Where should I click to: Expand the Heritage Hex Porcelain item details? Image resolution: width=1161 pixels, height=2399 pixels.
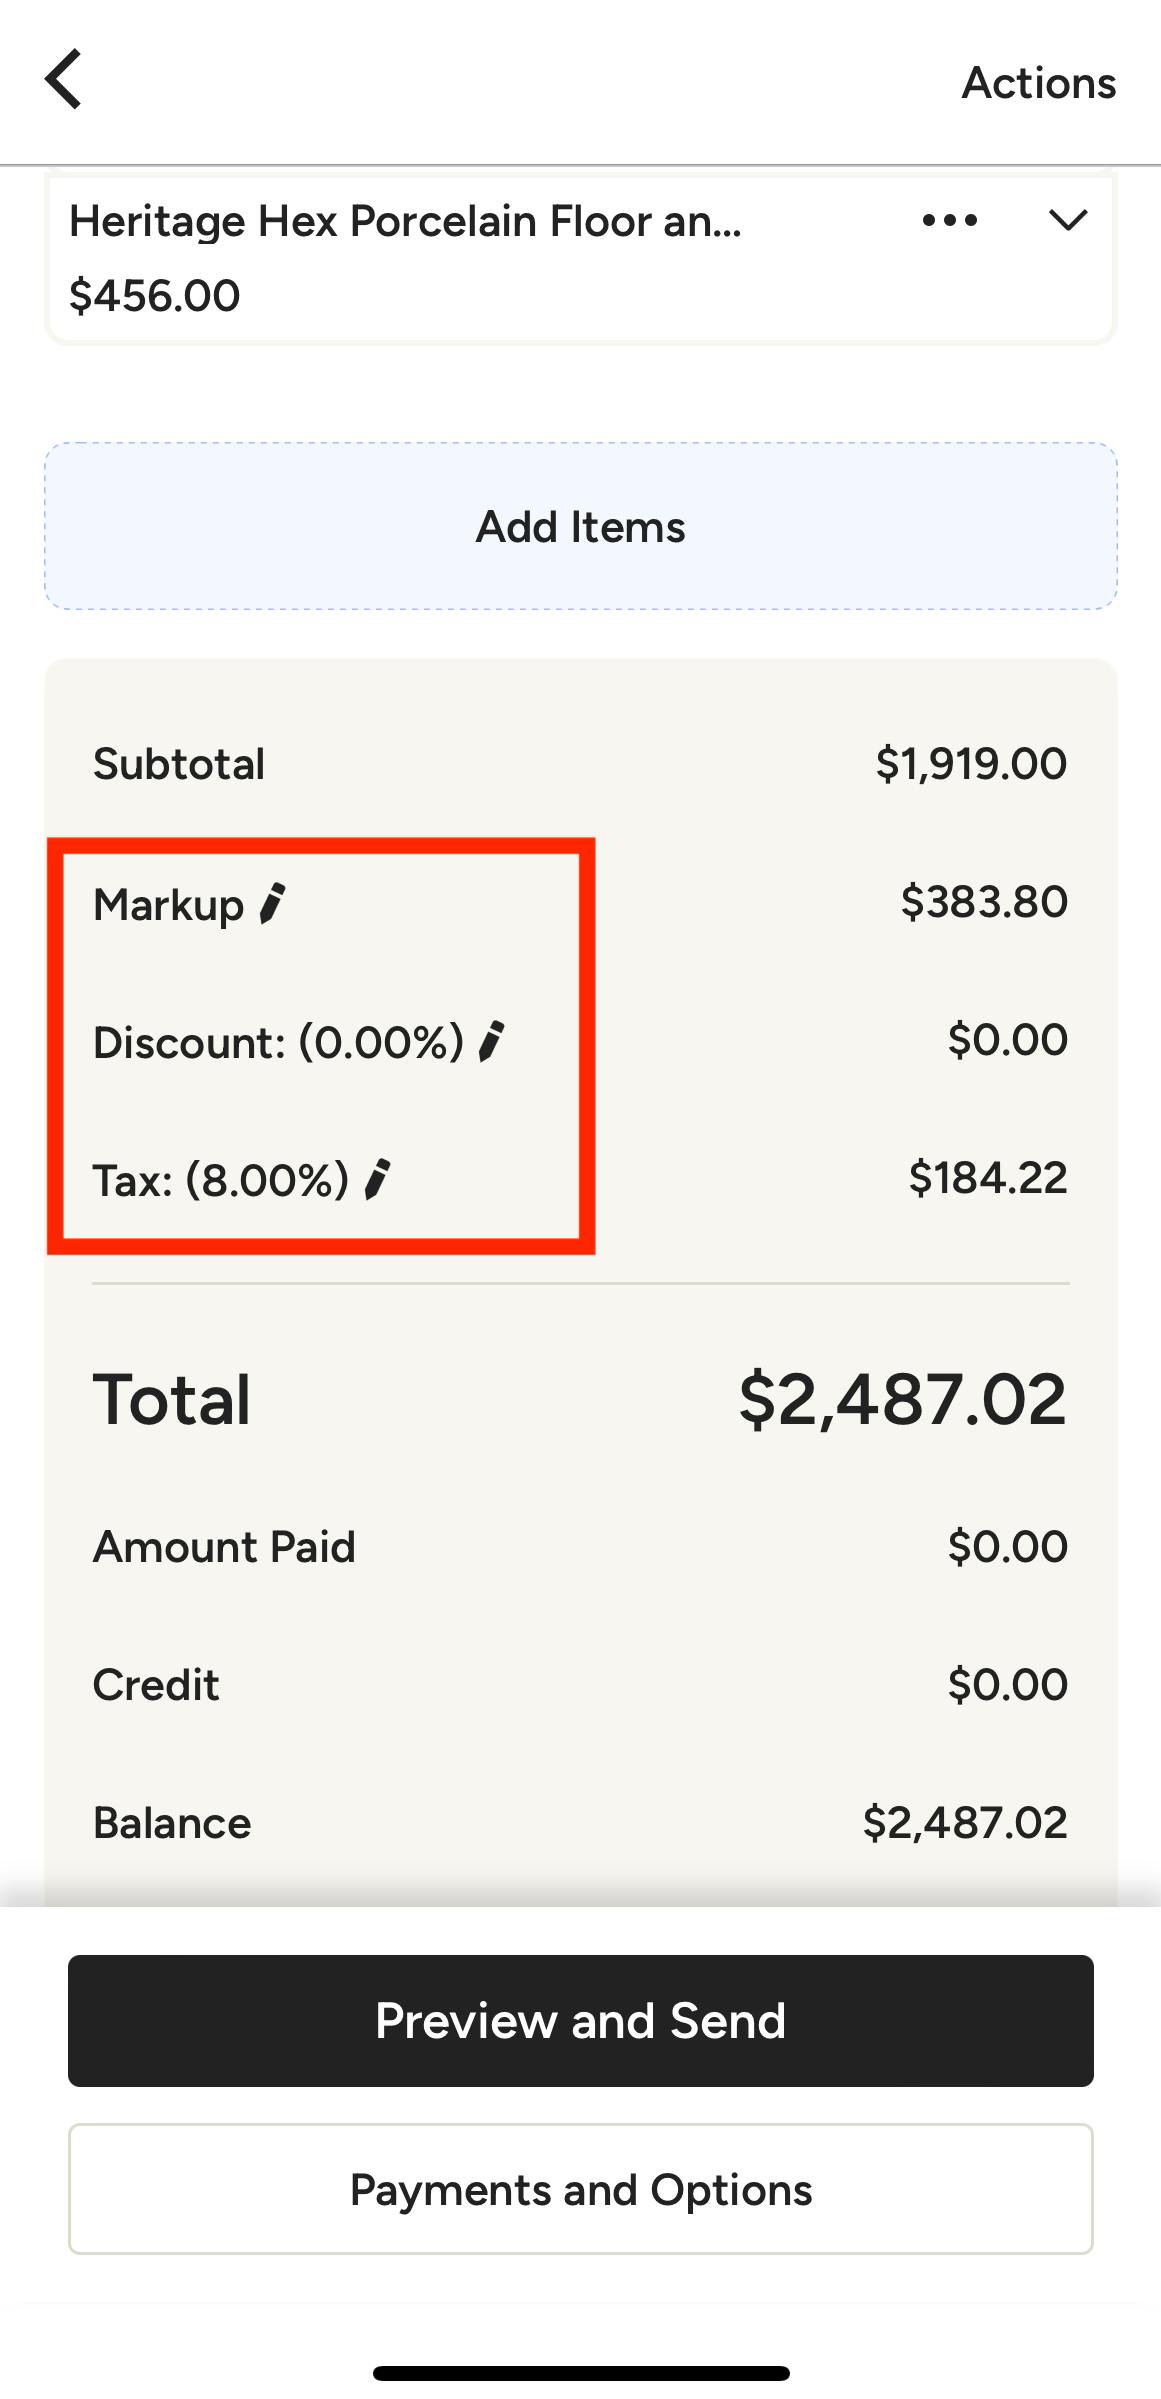pos(1067,221)
